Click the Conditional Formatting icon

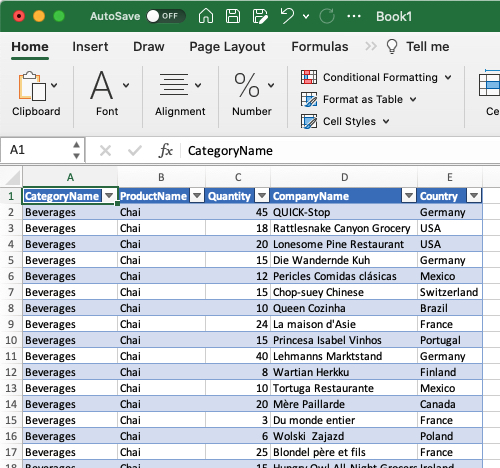click(309, 77)
